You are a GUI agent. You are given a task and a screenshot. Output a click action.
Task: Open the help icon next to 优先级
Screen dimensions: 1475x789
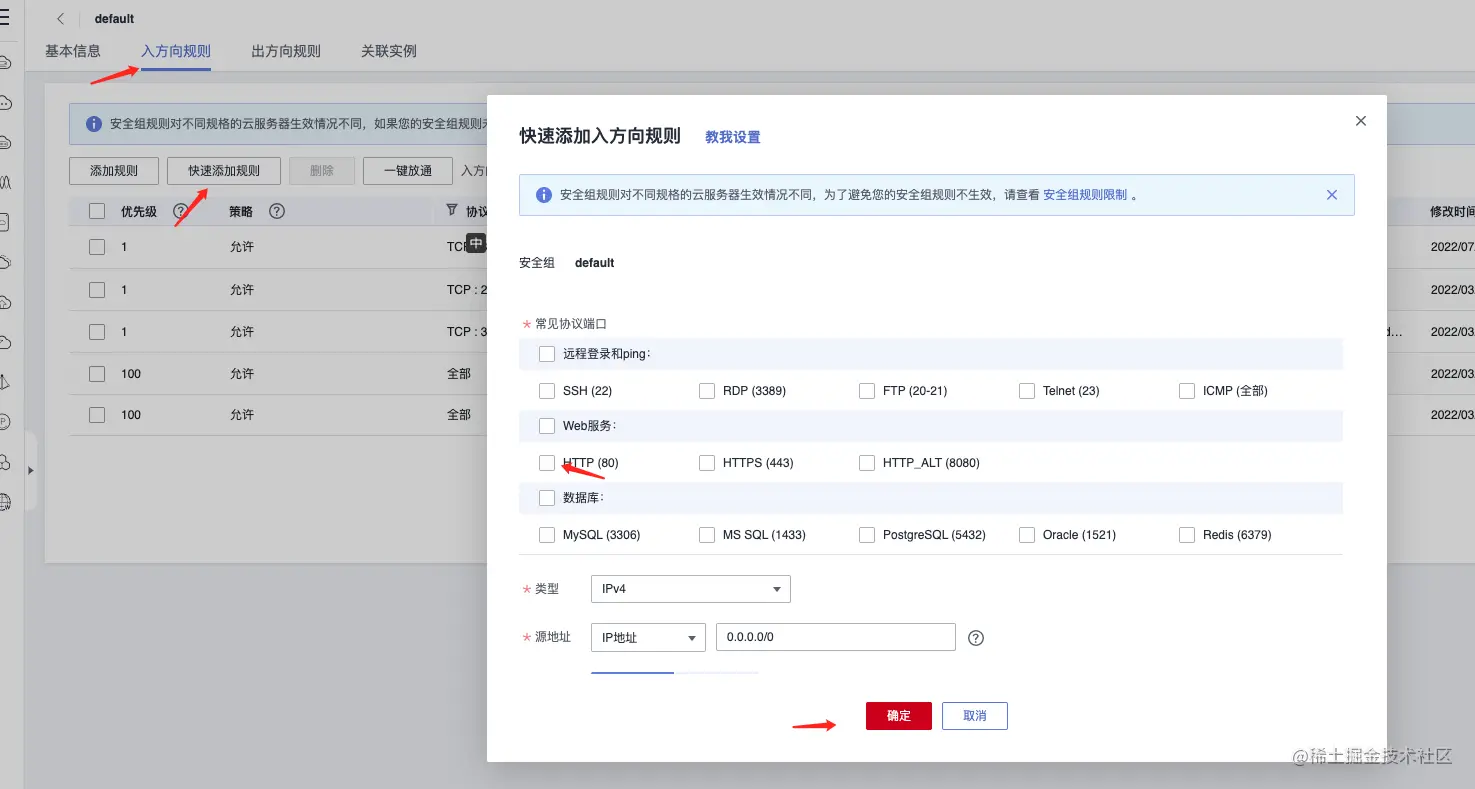(181, 211)
